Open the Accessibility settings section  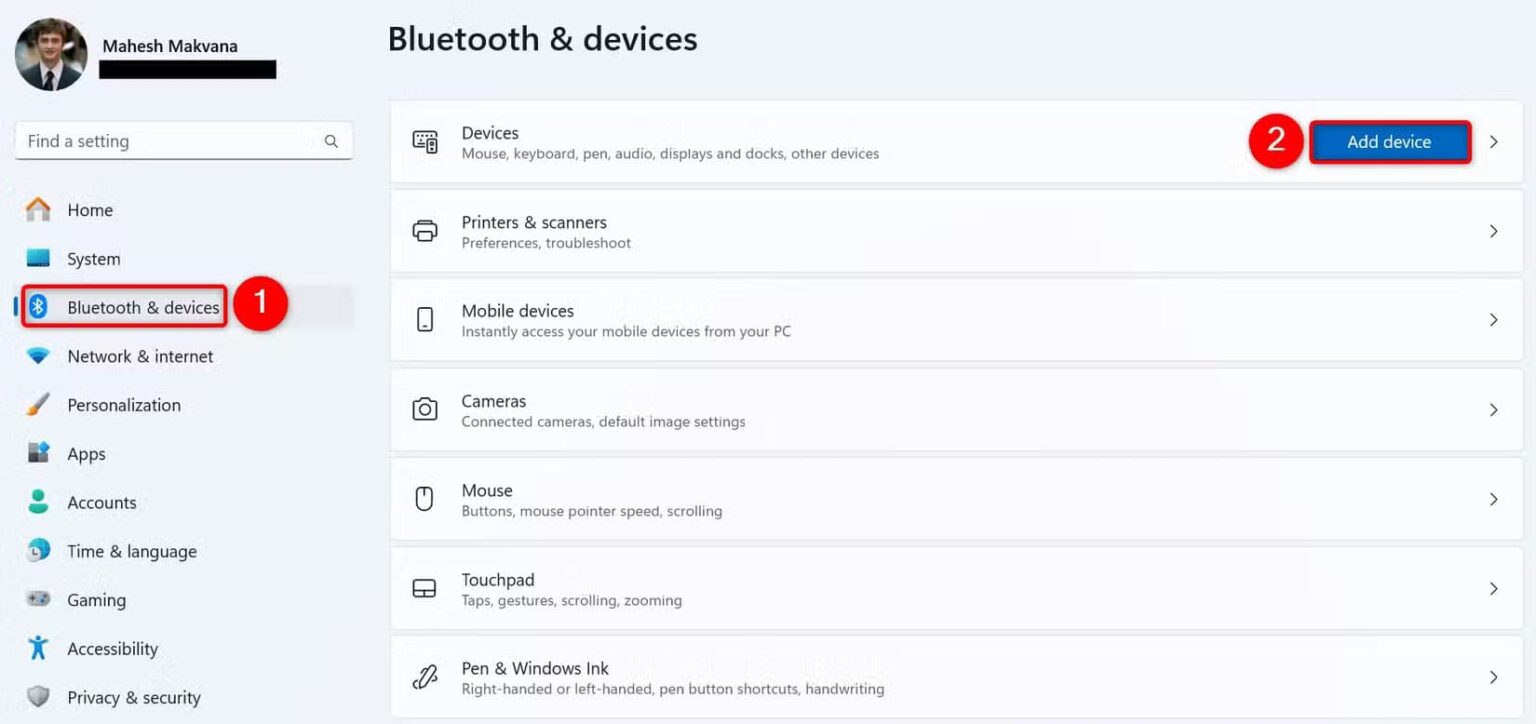[112, 648]
